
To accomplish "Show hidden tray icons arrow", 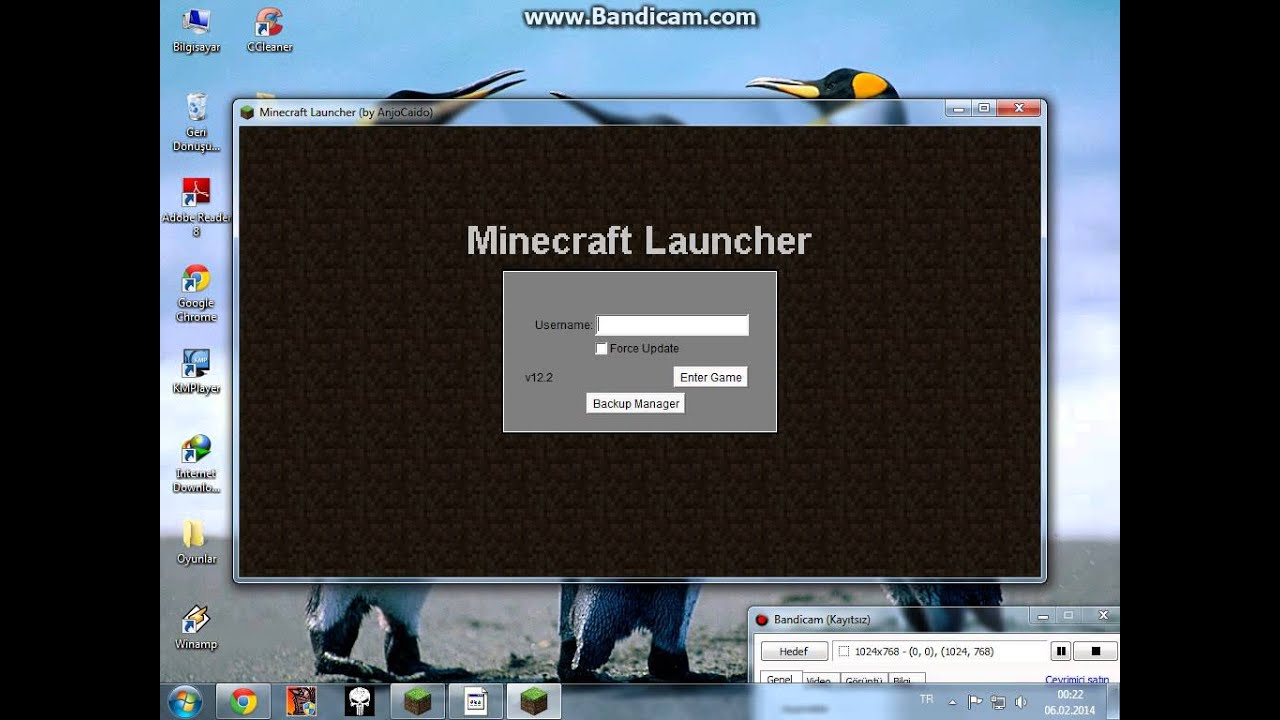I will [x=952, y=702].
